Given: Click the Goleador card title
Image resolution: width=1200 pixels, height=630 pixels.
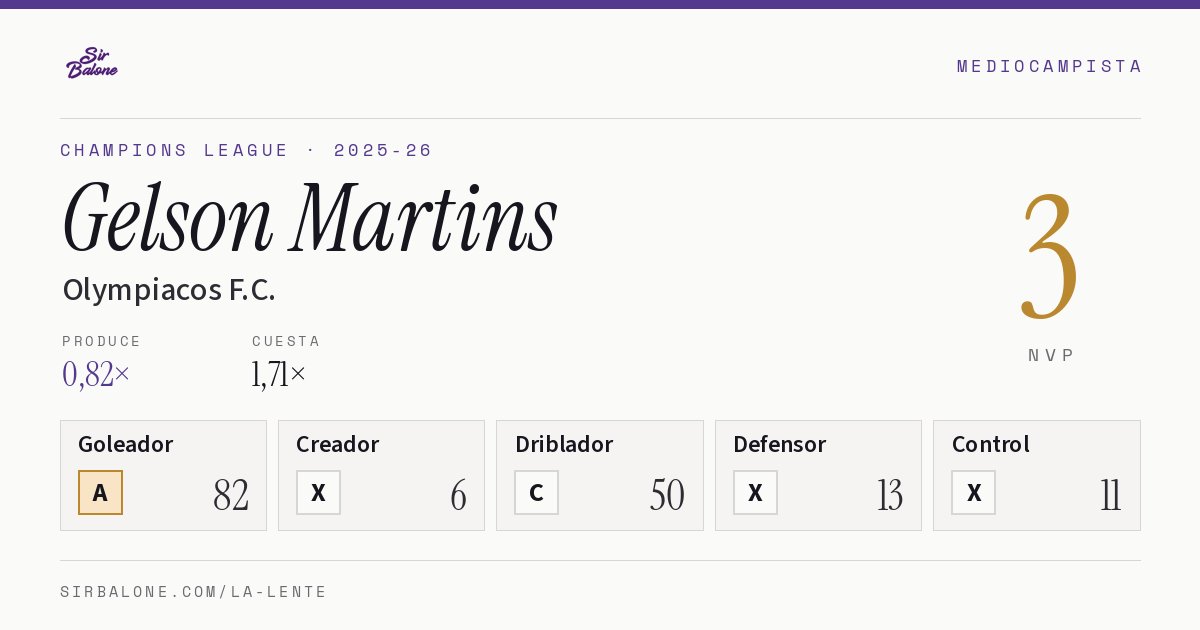Looking at the screenshot, I should [126, 444].
